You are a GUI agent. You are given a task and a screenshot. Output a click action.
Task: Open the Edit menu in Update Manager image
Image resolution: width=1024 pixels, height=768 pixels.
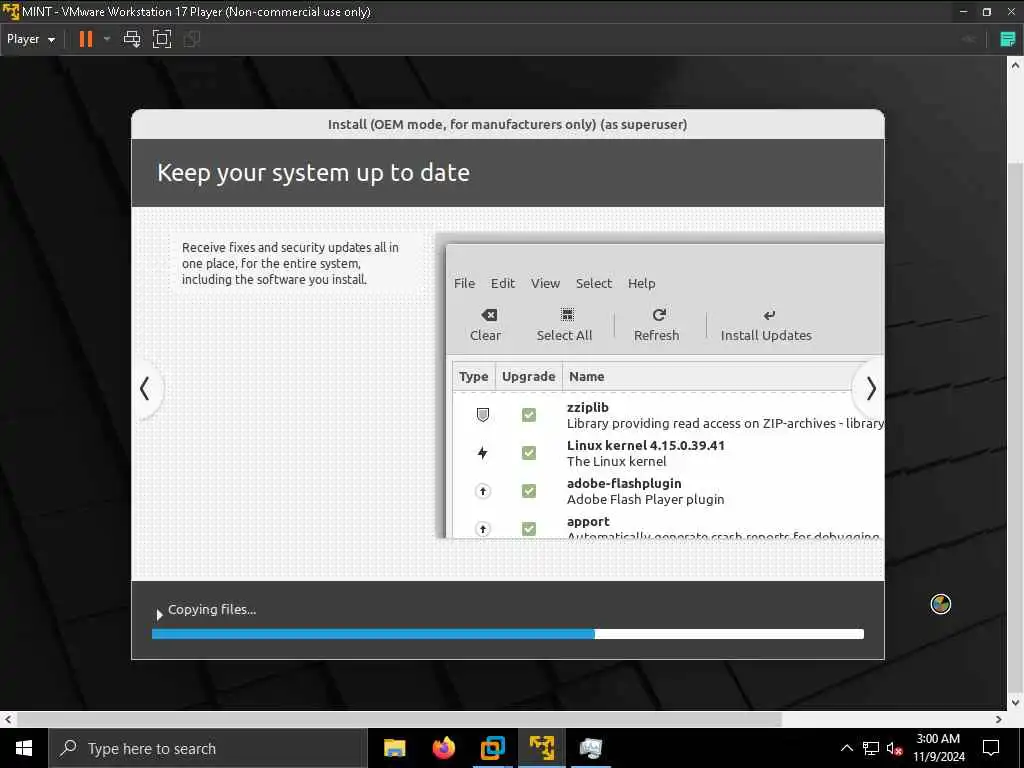point(503,283)
